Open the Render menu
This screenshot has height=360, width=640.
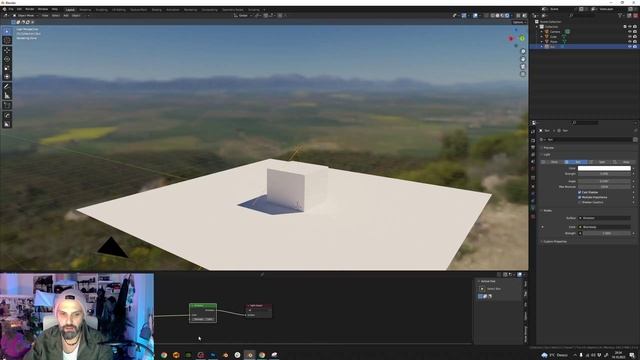[30, 9]
